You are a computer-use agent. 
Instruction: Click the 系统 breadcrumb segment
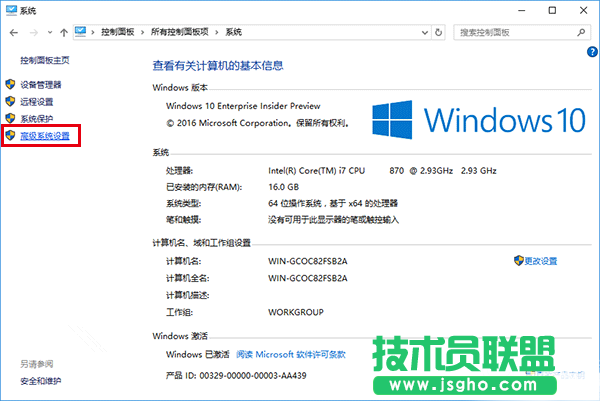[233, 32]
